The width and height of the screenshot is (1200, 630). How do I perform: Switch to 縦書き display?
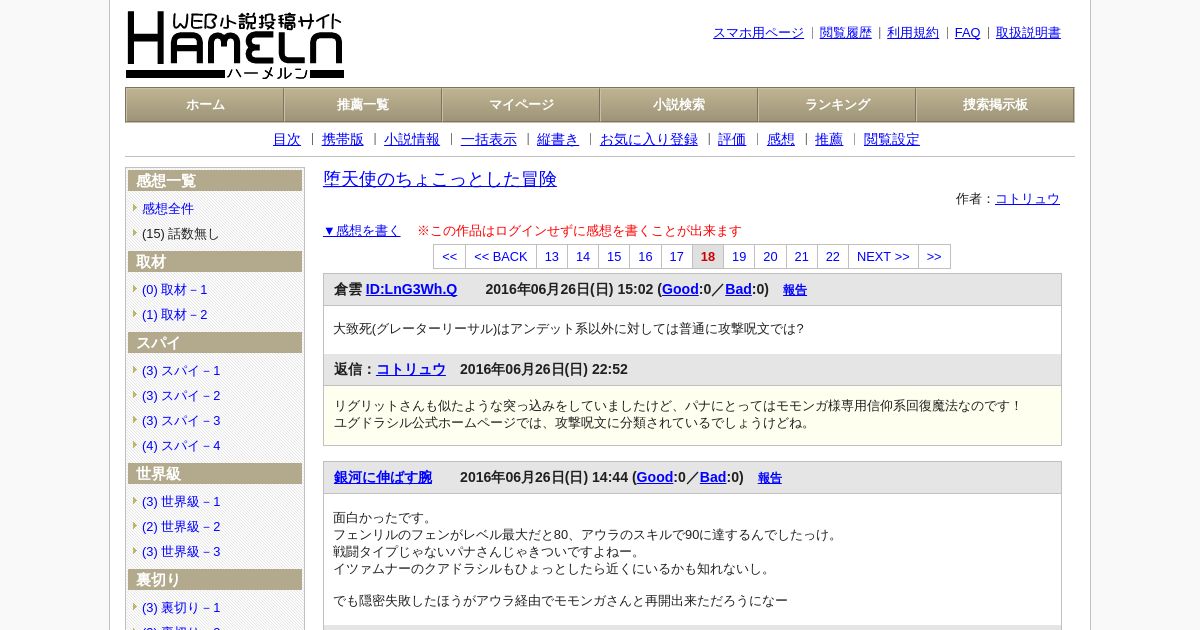tap(558, 140)
